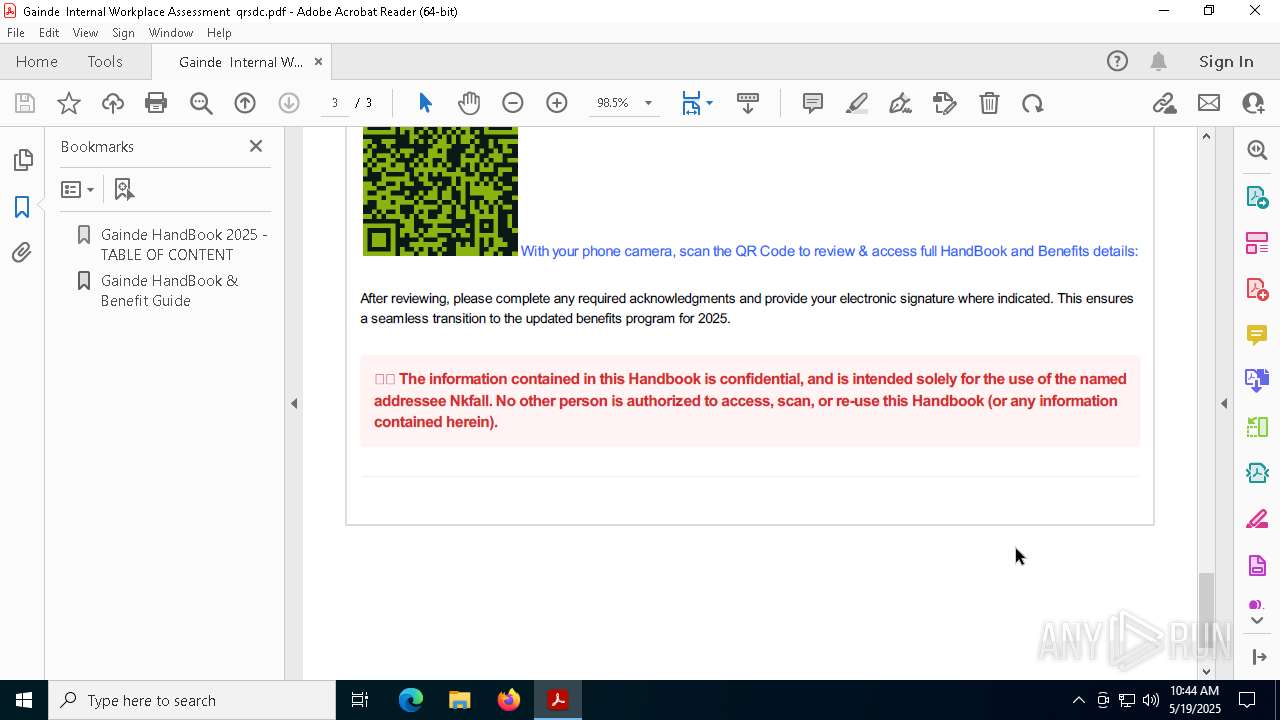Open the zoom level dropdown
Screen dimensions: 1280x720
648,103
